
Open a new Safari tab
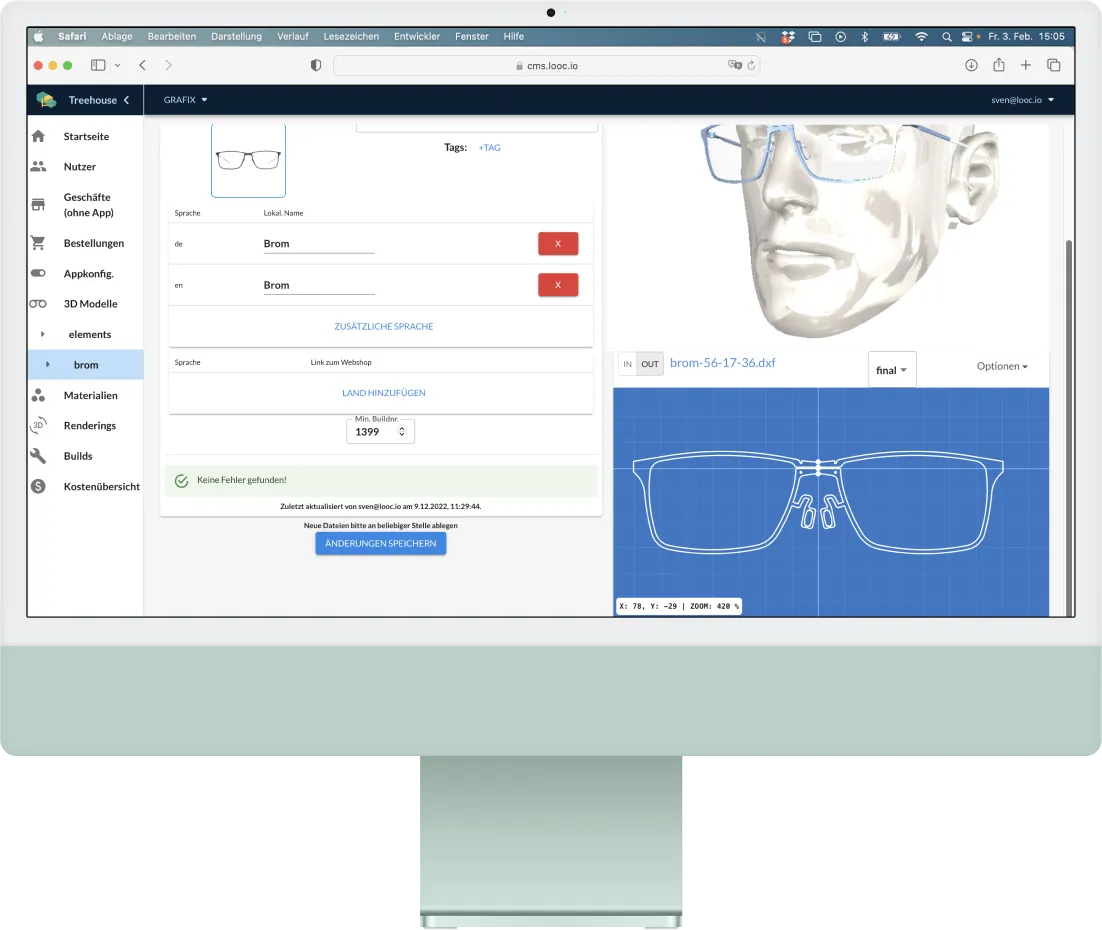pyautogui.click(x=1026, y=65)
